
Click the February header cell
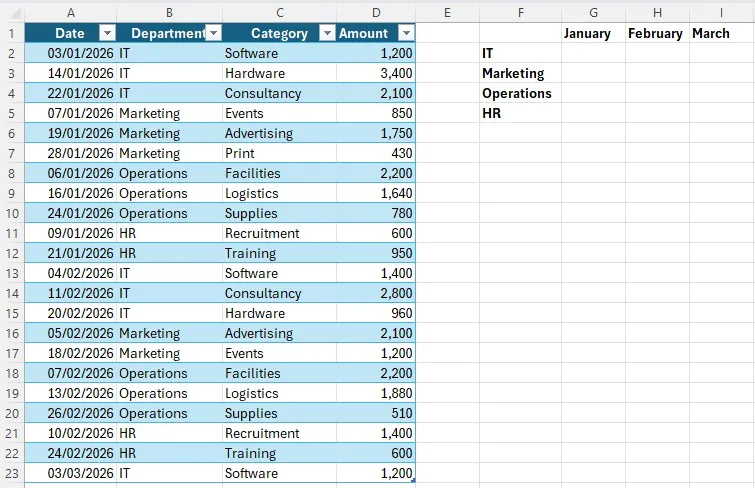pos(657,33)
